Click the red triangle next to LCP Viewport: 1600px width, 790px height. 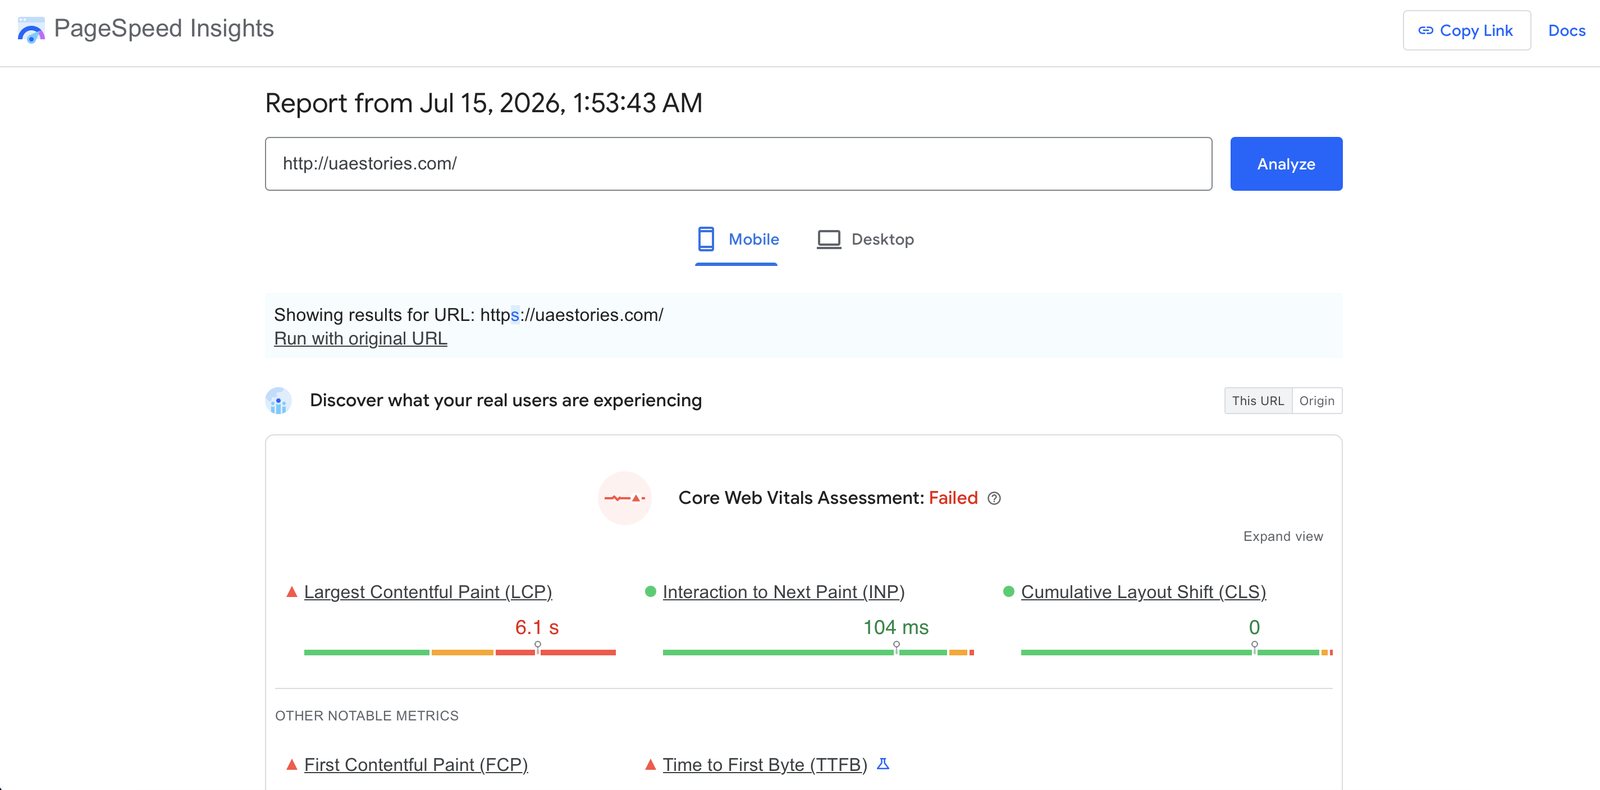point(292,592)
